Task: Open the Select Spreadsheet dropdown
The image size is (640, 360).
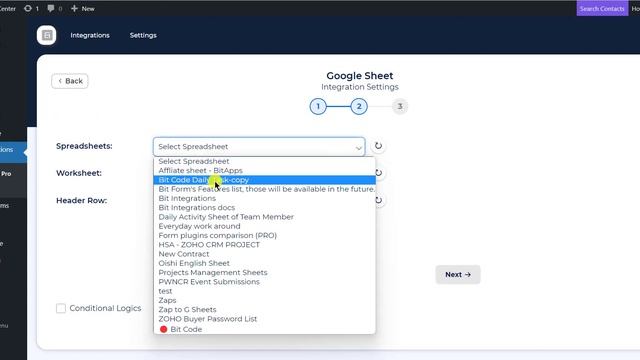Action: click(259, 147)
